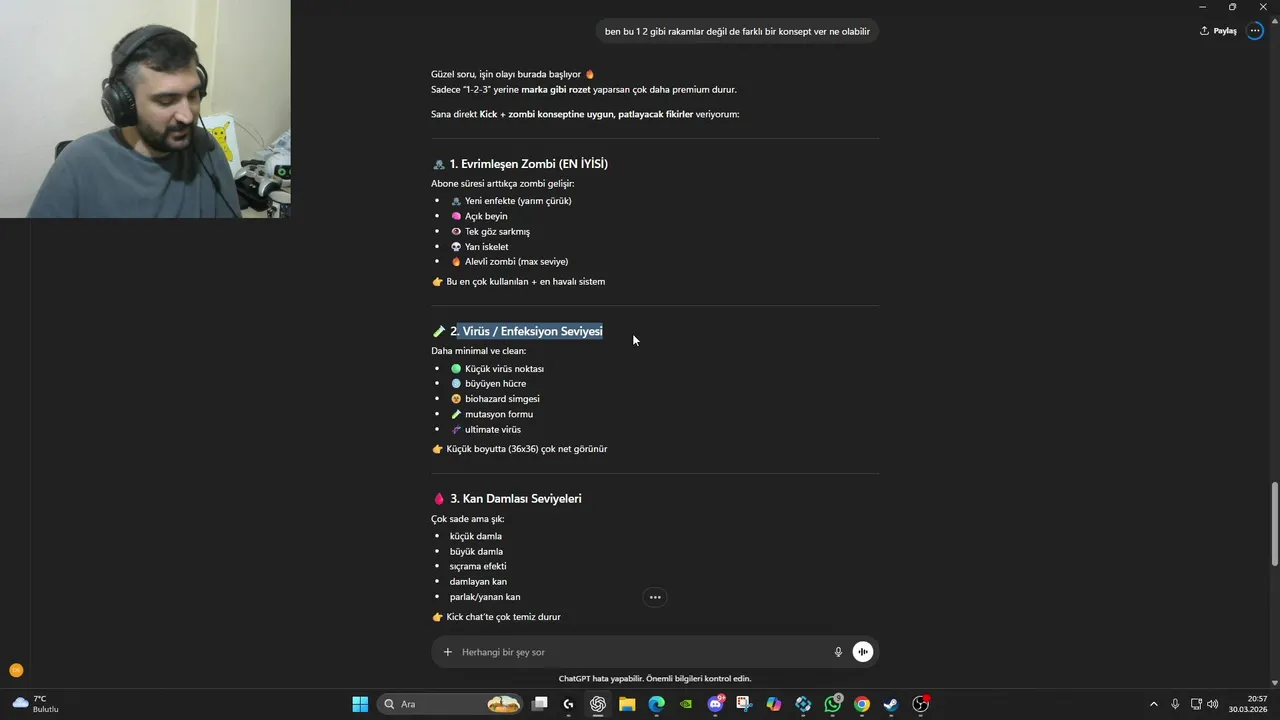Open the three-dot conversation options menu
1280x720 pixels.
pos(1255,31)
